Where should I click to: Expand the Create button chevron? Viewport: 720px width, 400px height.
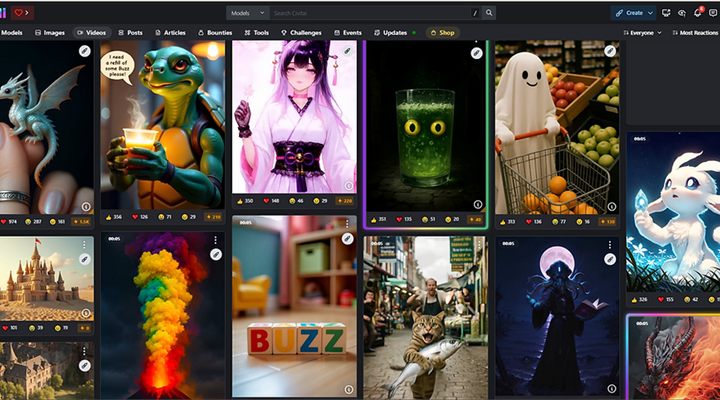pos(650,13)
